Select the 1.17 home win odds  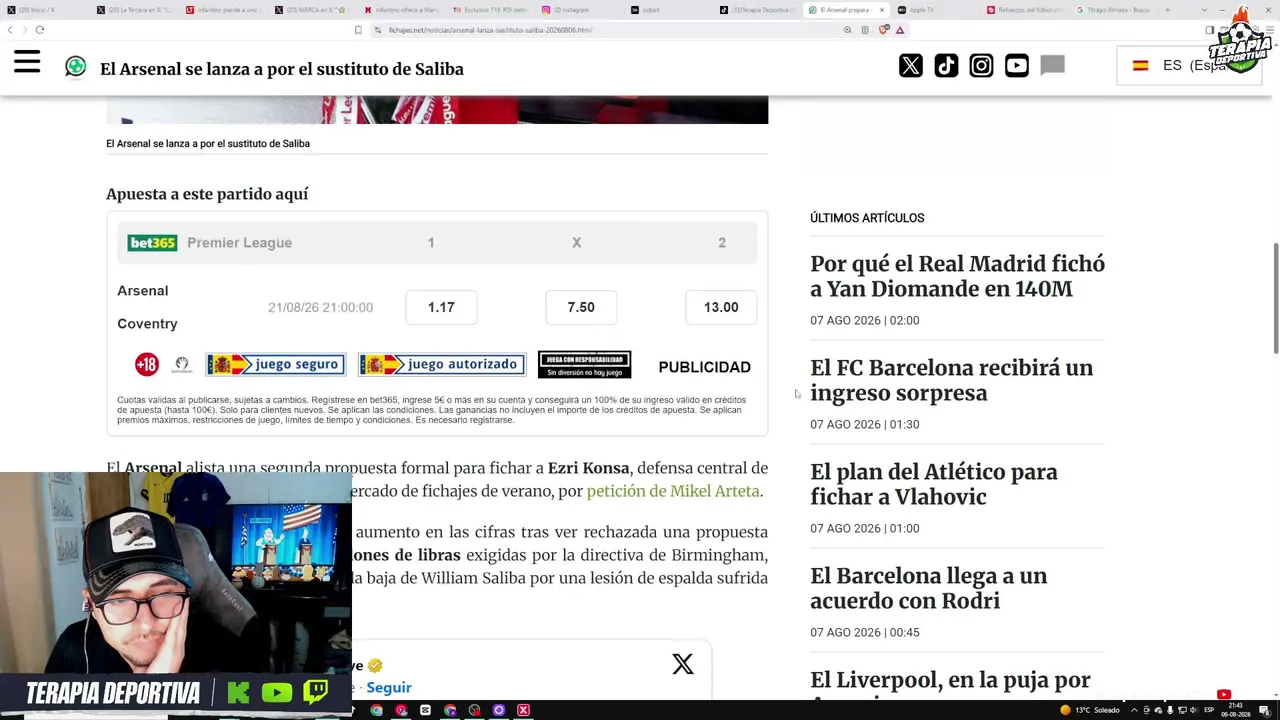[x=441, y=307]
